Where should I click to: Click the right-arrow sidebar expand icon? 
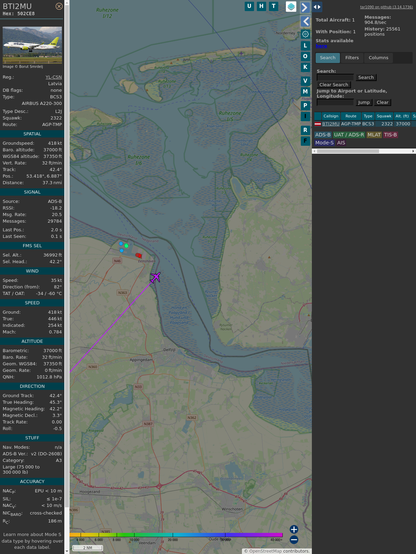[x=305, y=7]
